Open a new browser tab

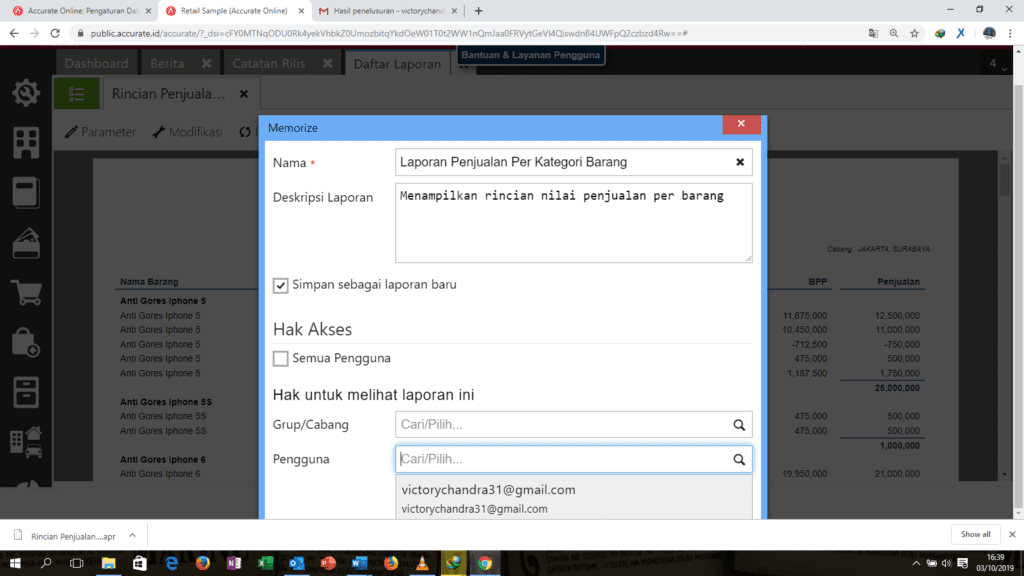pos(479,10)
